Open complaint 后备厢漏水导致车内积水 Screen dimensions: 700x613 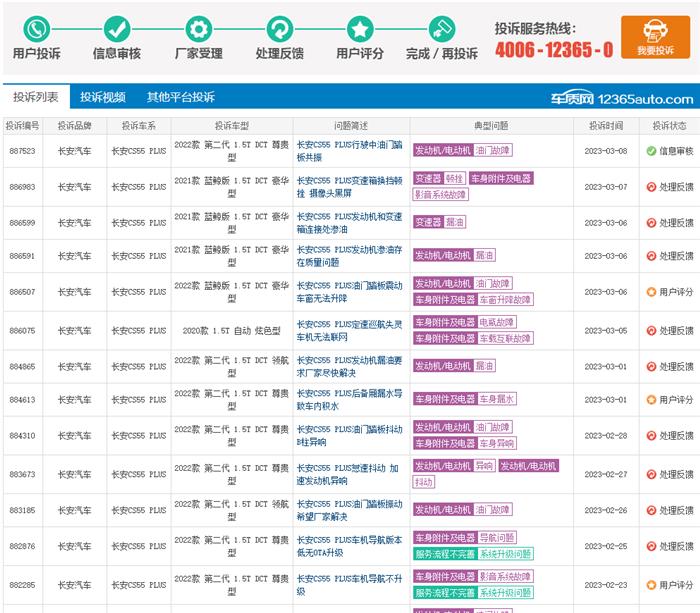350,400
